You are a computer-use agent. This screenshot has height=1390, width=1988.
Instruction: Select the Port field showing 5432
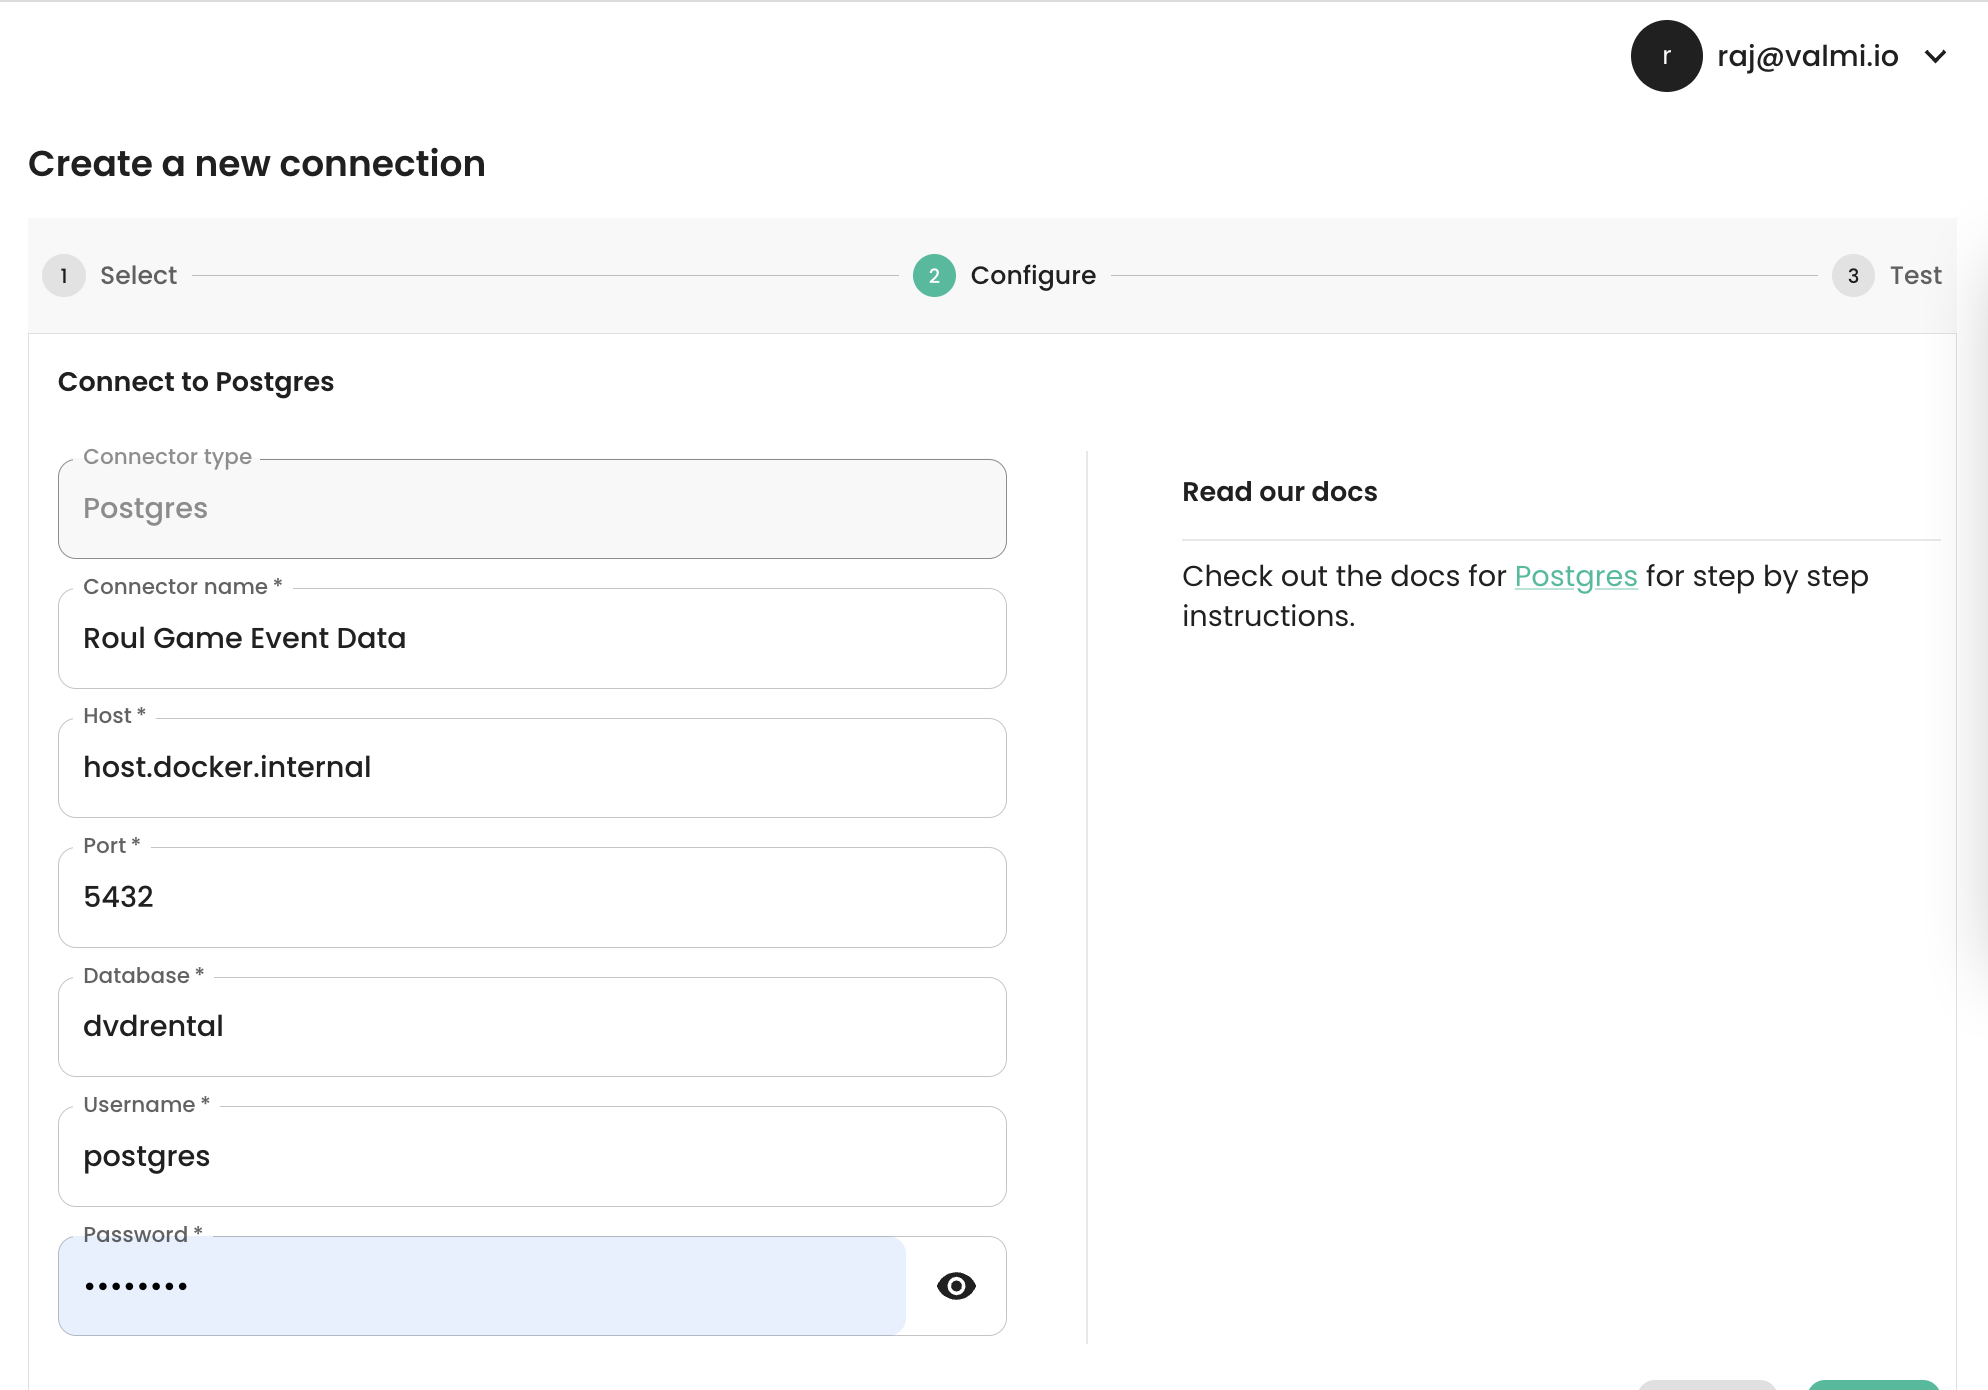(x=531, y=897)
